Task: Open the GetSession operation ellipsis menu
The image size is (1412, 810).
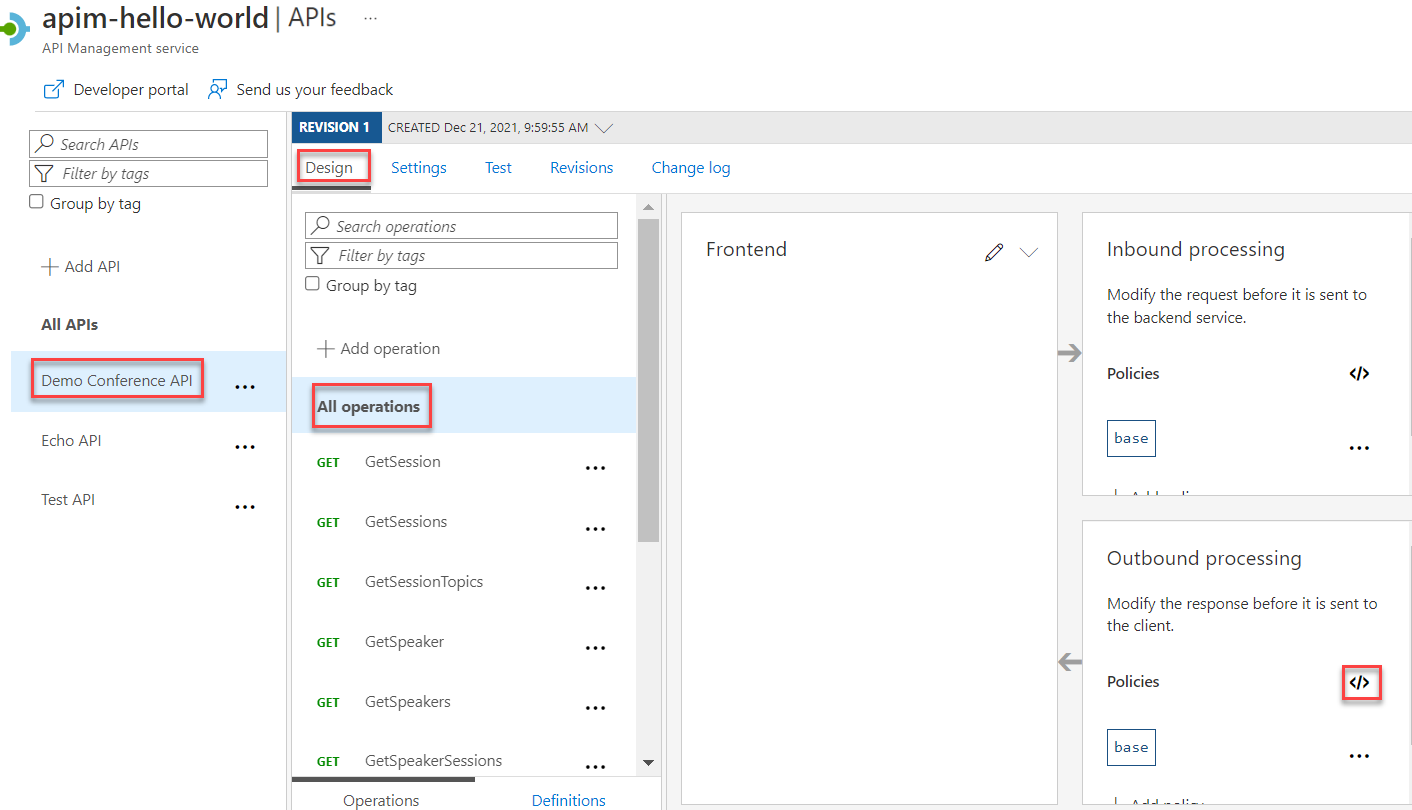Action: (595, 468)
